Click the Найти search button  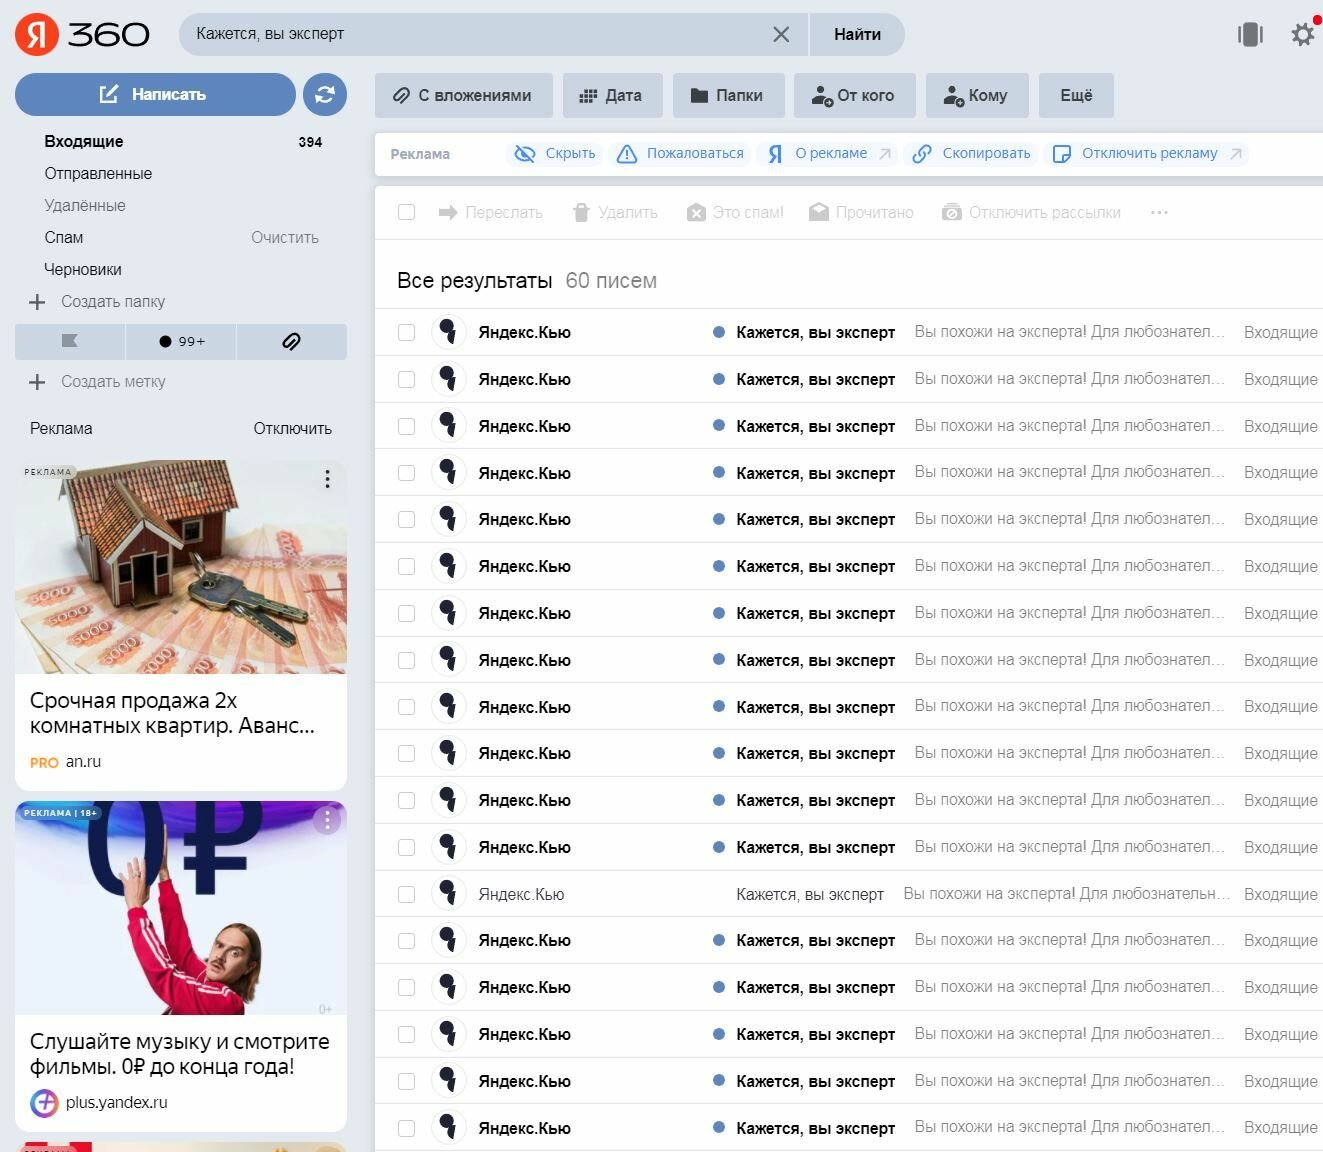857,34
